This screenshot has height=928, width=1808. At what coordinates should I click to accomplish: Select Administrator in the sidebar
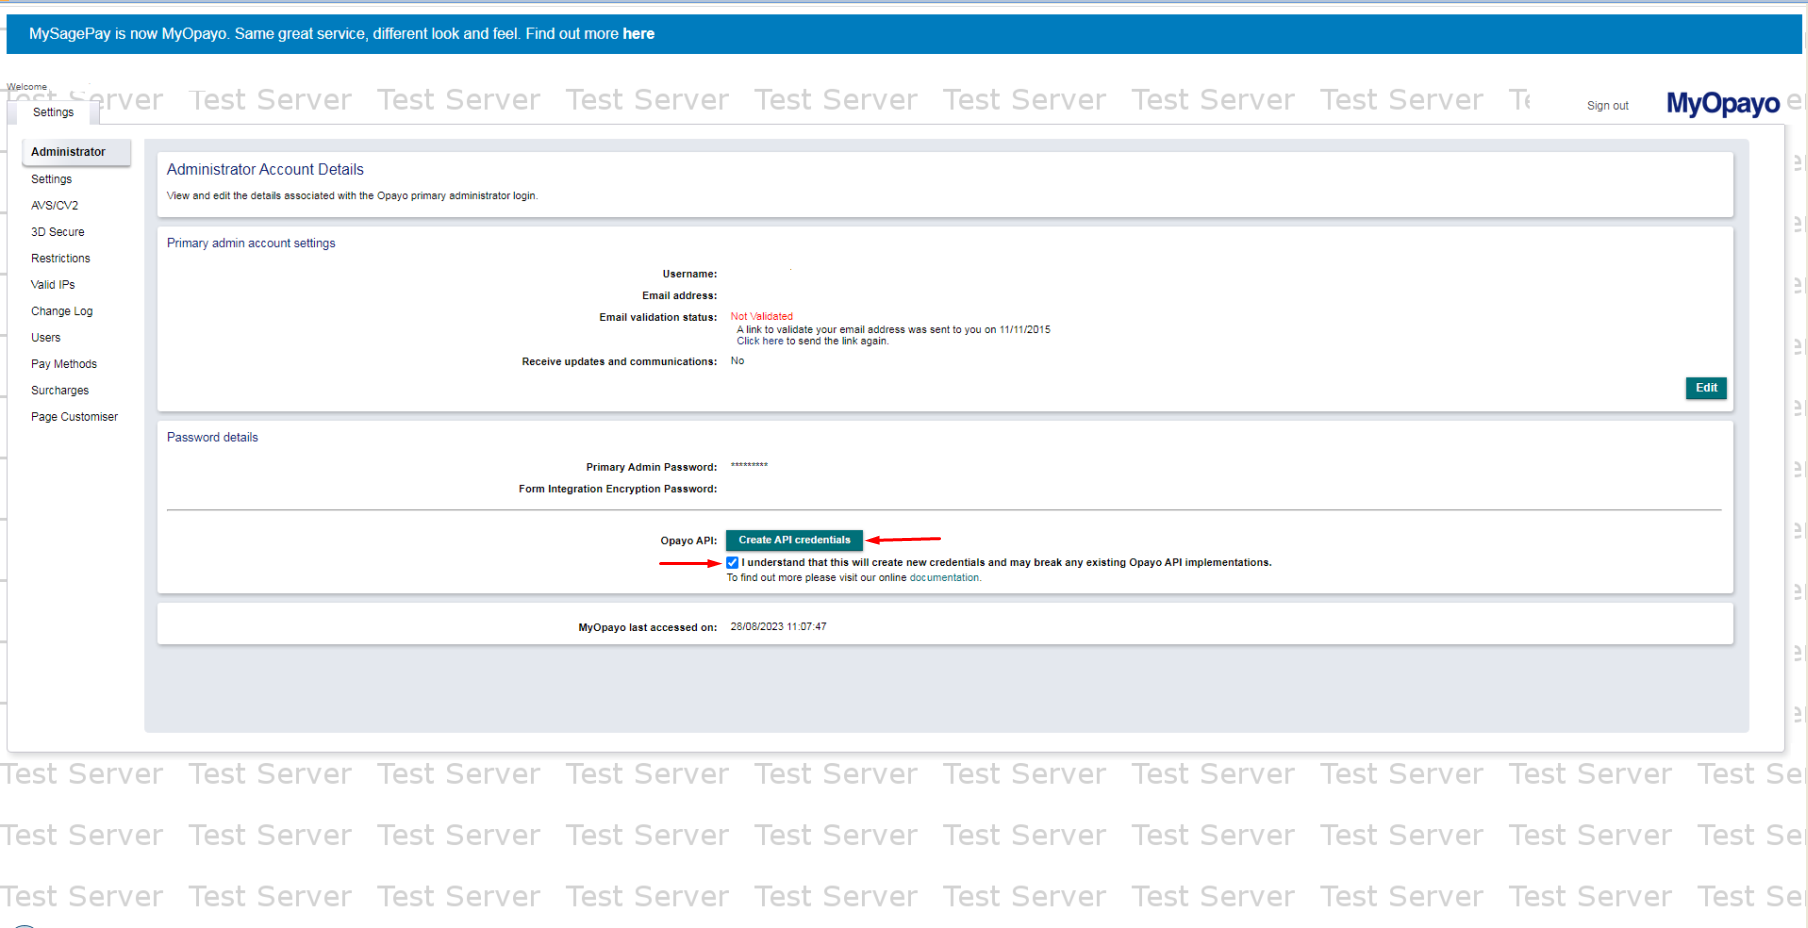pyautogui.click(x=77, y=152)
